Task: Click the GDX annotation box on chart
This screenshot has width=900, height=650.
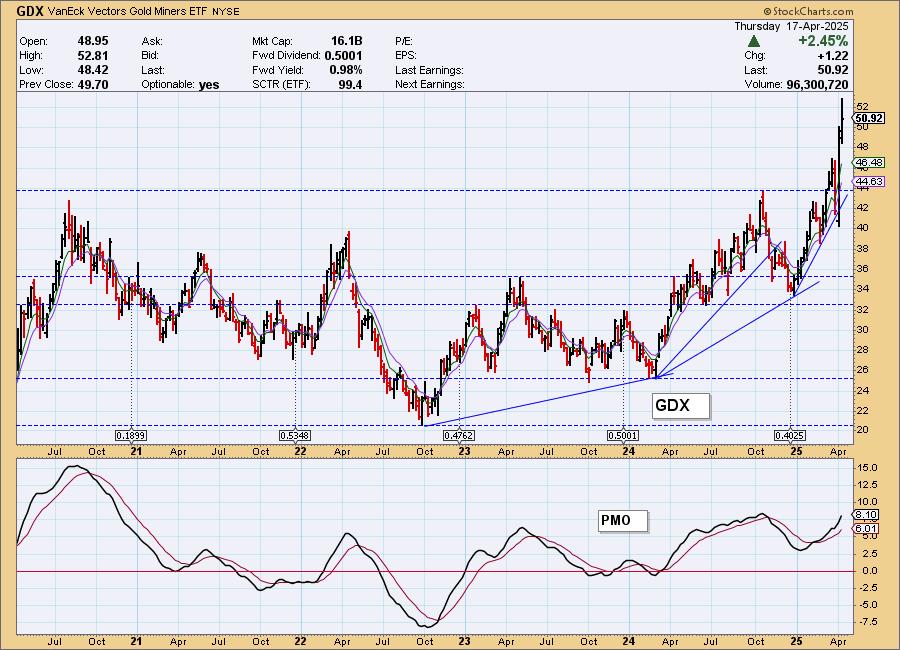Action: pos(681,406)
